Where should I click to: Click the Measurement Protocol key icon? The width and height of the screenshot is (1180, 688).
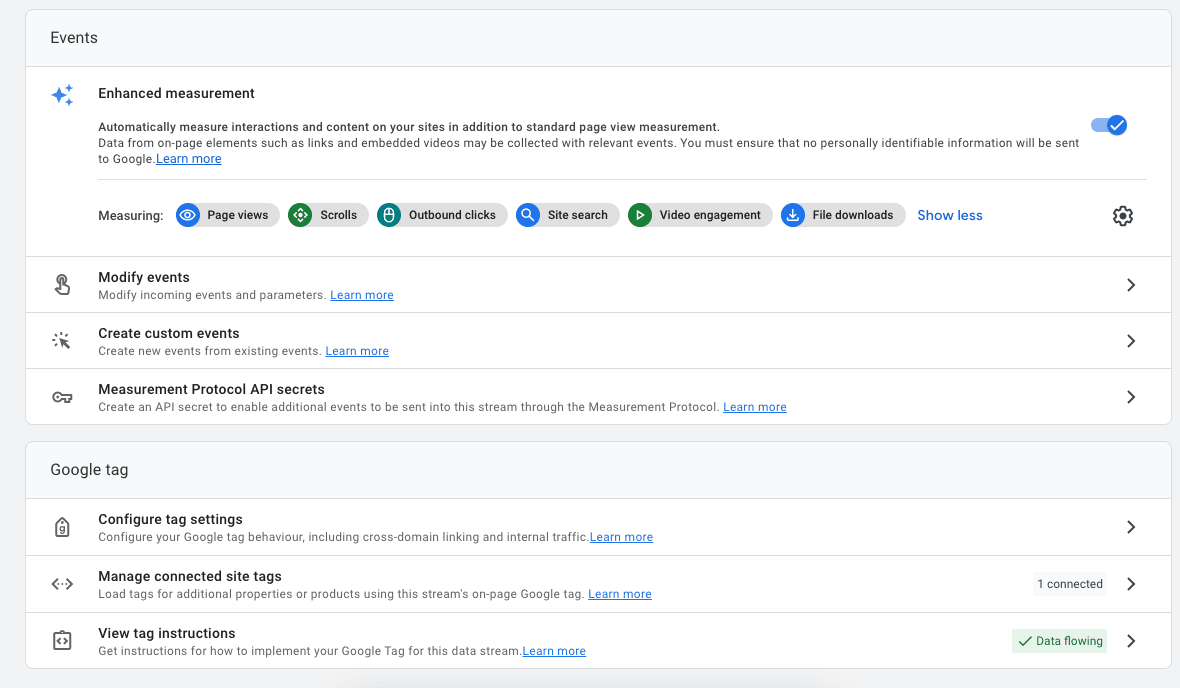(62, 397)
